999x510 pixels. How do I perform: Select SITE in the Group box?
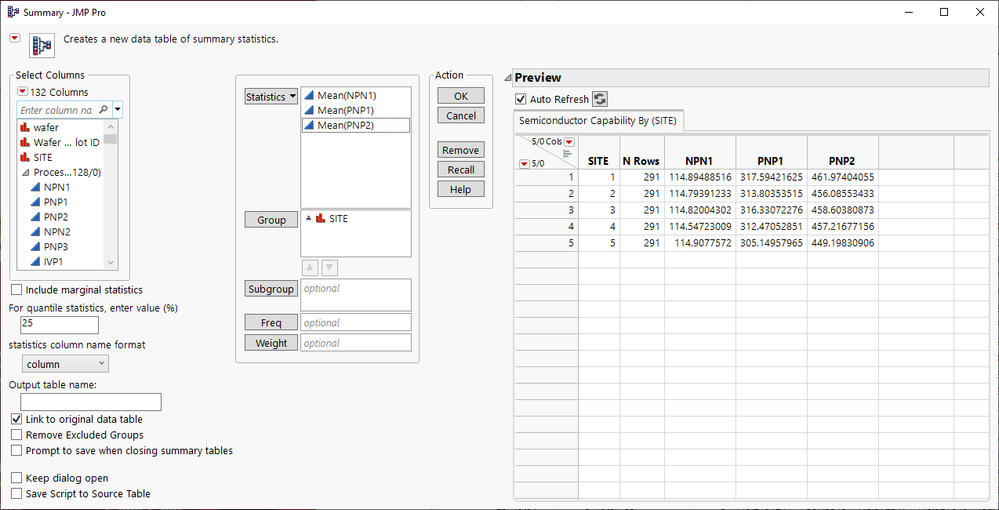tap(338, 219)
